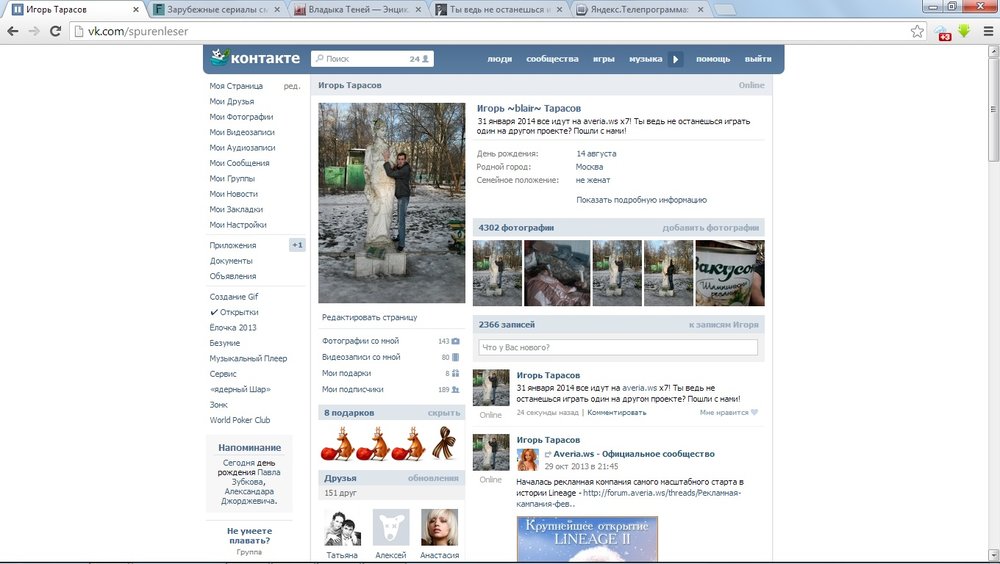Click Редактировать страницу link
The image size is (1000, 564).
369,317
